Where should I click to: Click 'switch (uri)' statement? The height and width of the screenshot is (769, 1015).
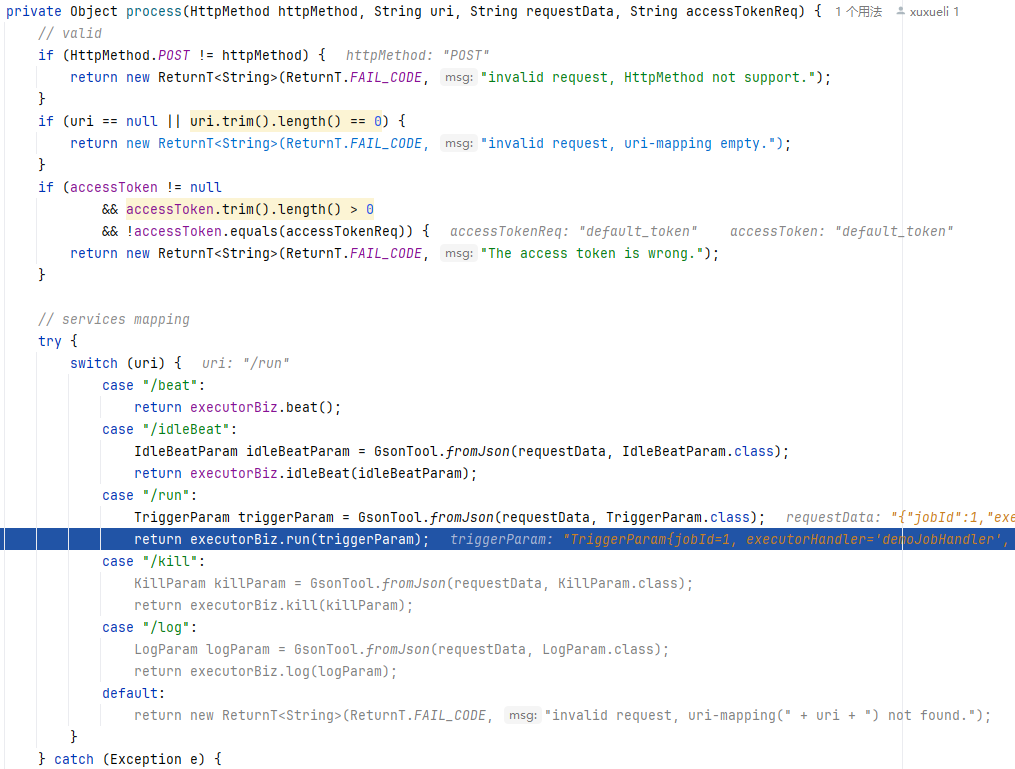[118, 363]
